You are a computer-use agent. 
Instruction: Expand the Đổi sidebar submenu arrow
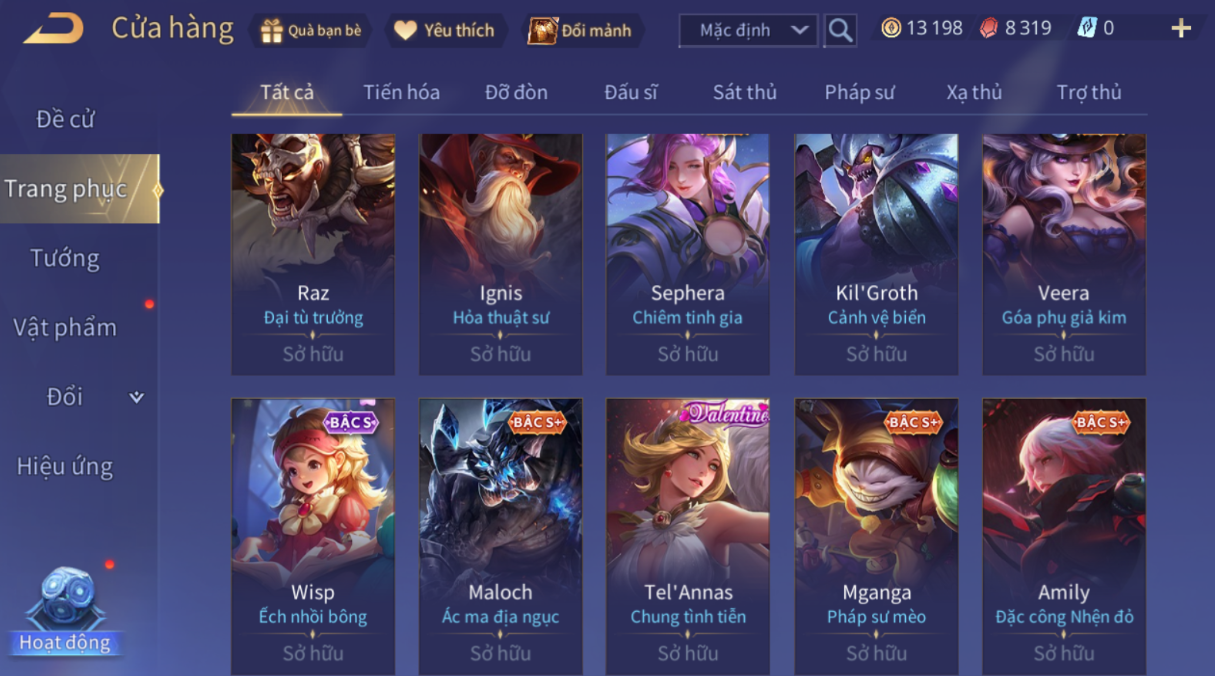pyautogui.click(x=137, y=397)
